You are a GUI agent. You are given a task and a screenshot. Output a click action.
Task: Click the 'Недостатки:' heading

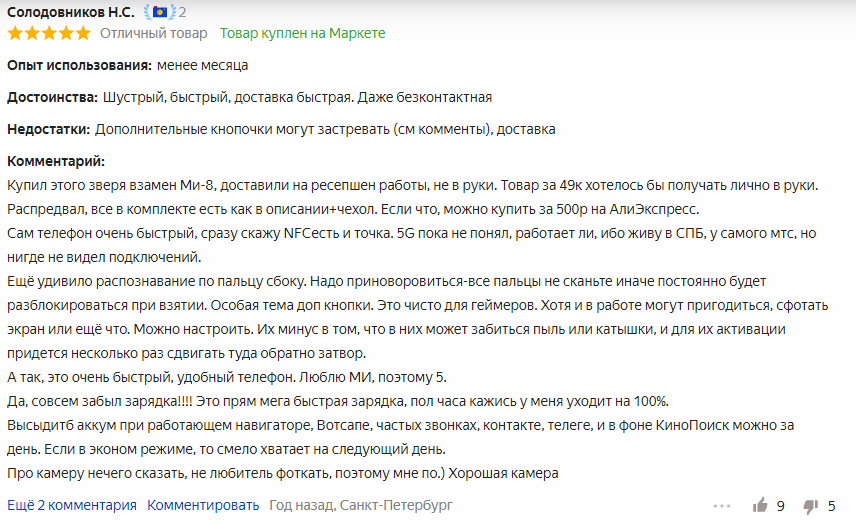point(49,129)
